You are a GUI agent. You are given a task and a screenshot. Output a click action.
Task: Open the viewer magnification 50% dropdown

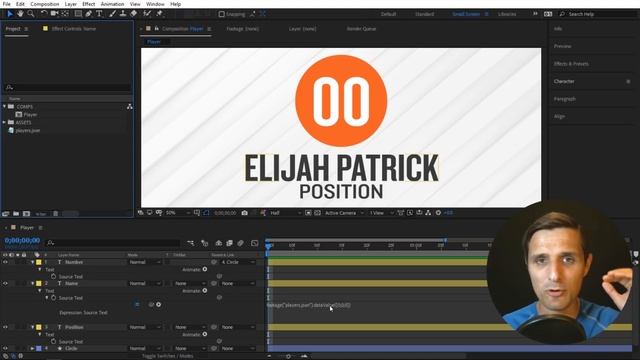(178, 213)
